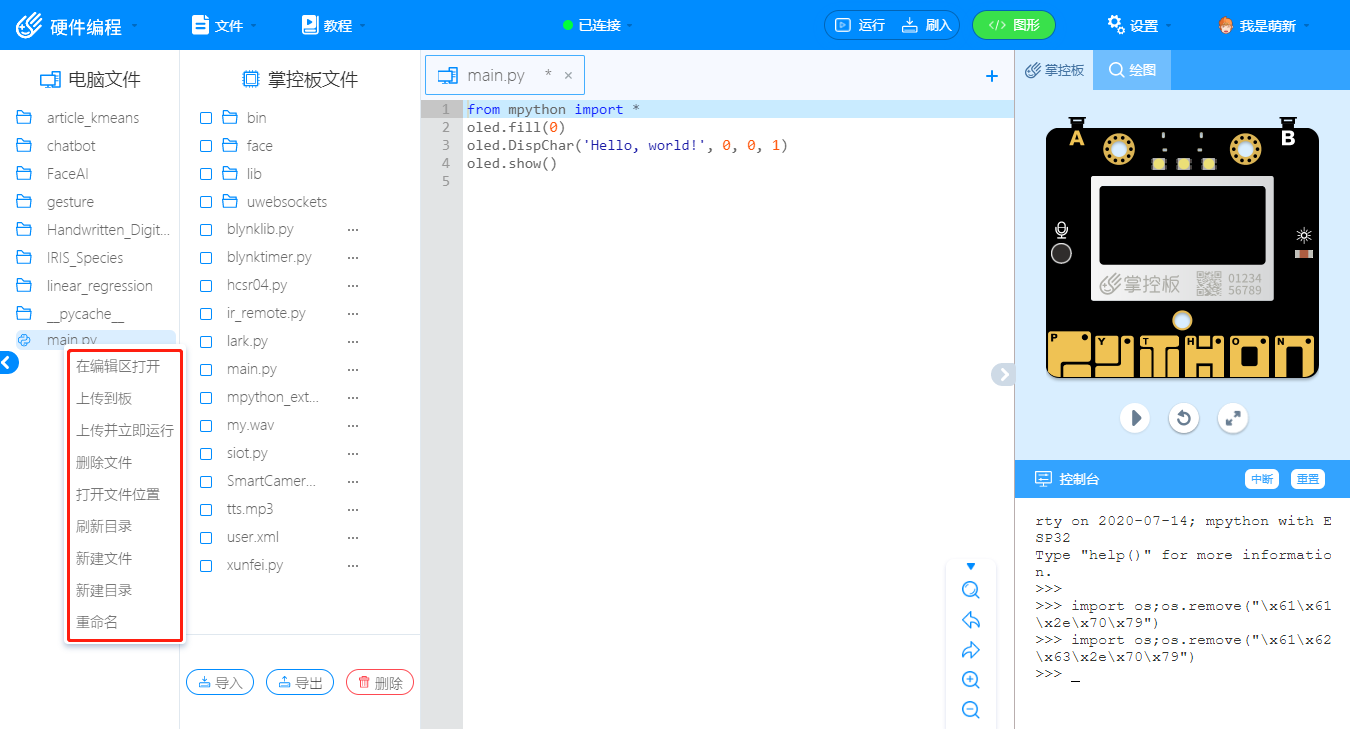Check the lib folder checkbox
This screenshot has height=729, width=1350.
(206, 174)
